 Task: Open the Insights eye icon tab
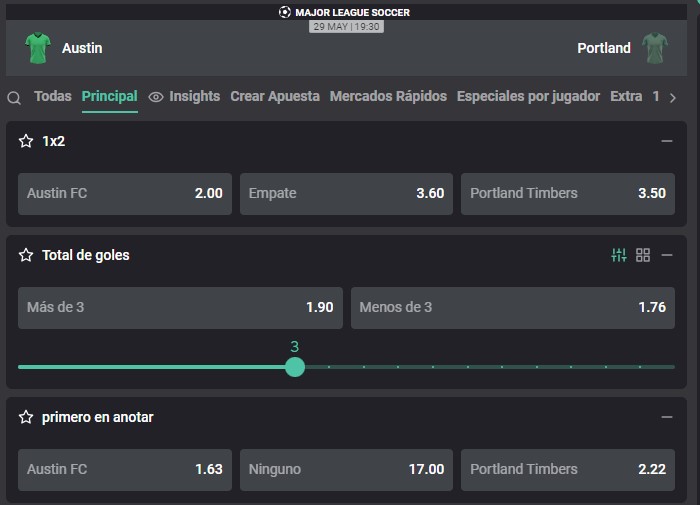tap(156, 96)
